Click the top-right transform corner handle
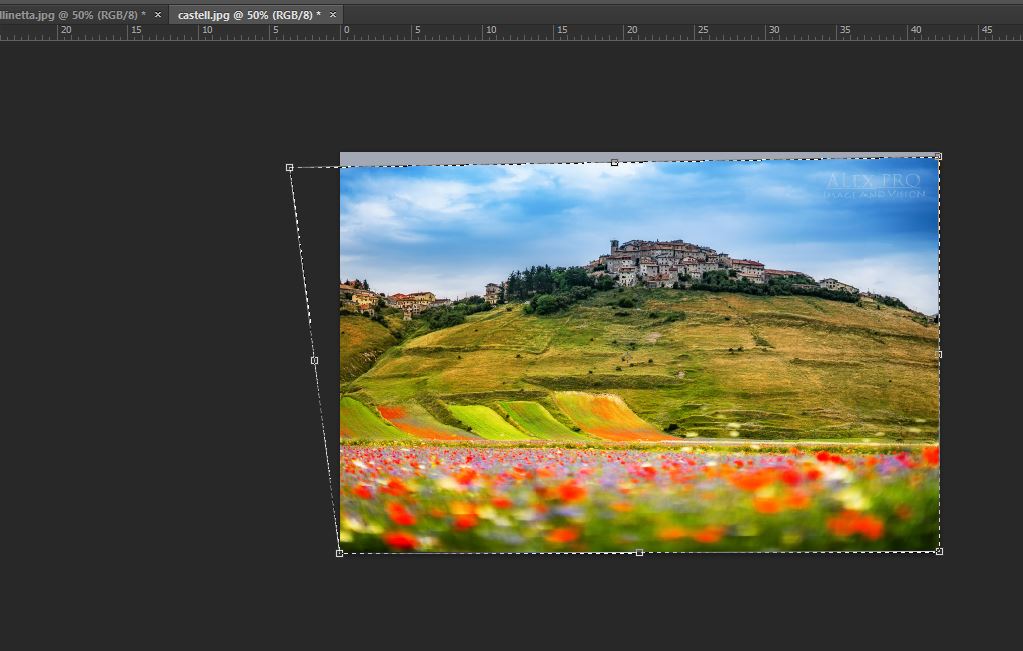Viewport: 1023px width, 651px height. click(x=938, y=156)
